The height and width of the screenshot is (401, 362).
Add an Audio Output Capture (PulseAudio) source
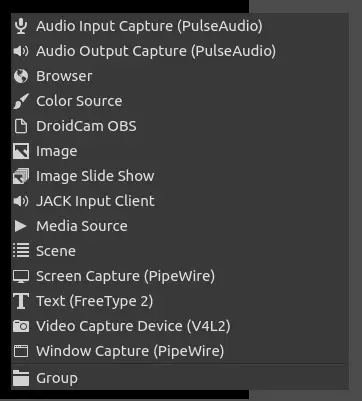tap(180, 51)
